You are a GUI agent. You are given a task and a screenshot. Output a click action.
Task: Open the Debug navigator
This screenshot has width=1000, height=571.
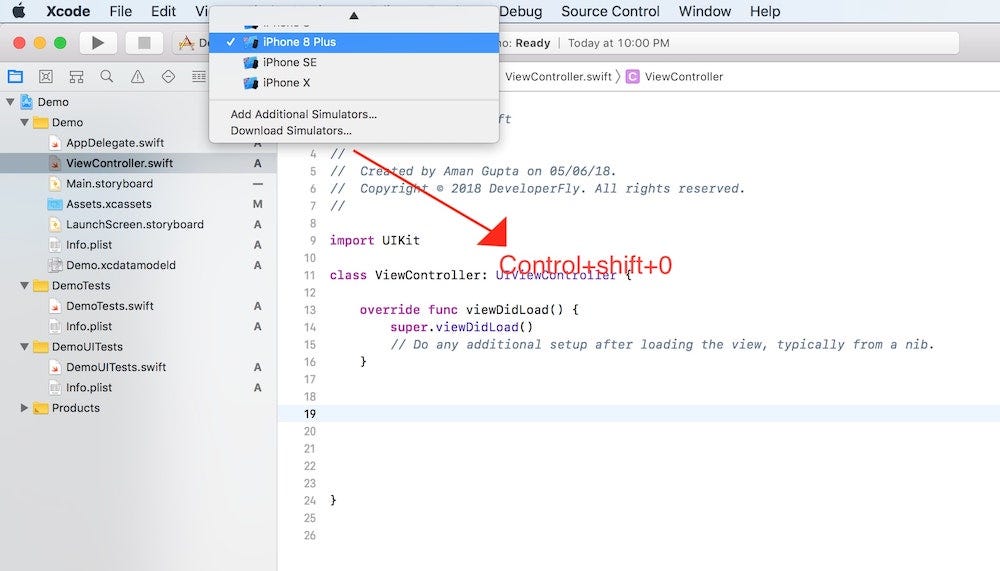tap(198, 77)
